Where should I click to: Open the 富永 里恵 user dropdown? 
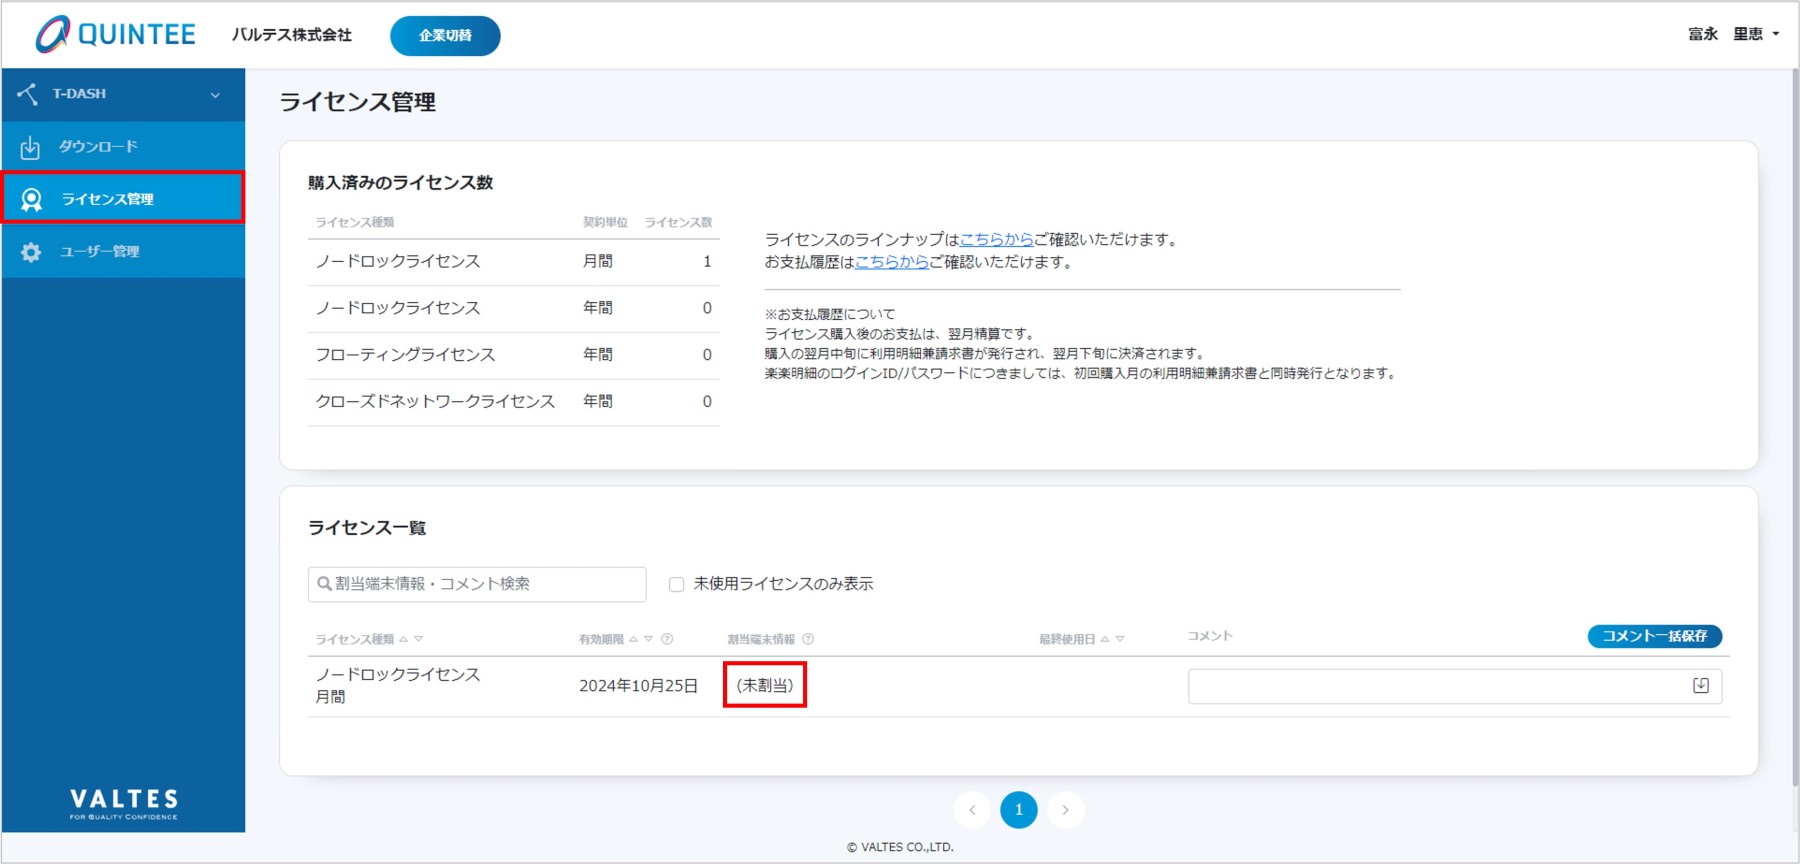1733,35
